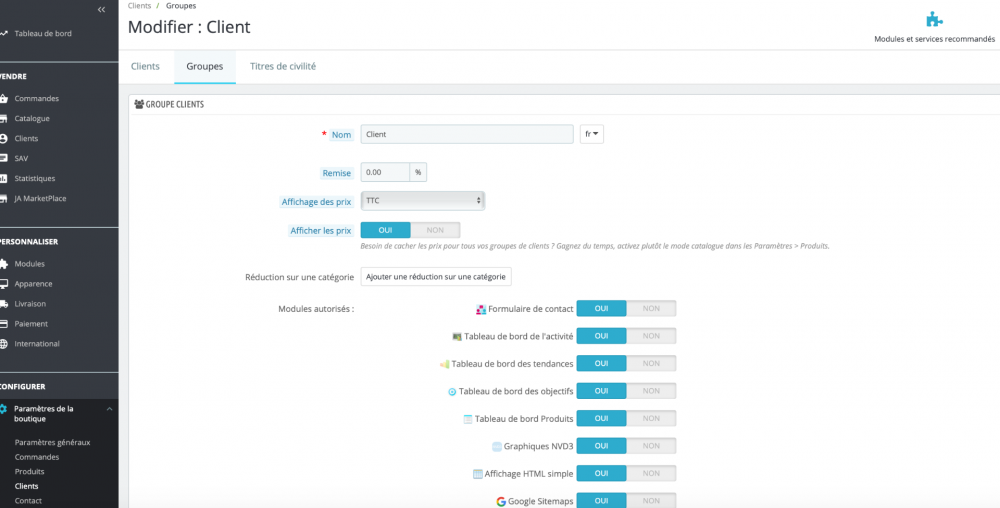Set Afficher les prix to NON
Image resolution: width=1000 pixels, height=508 pixels.
(x=435, y=230)
